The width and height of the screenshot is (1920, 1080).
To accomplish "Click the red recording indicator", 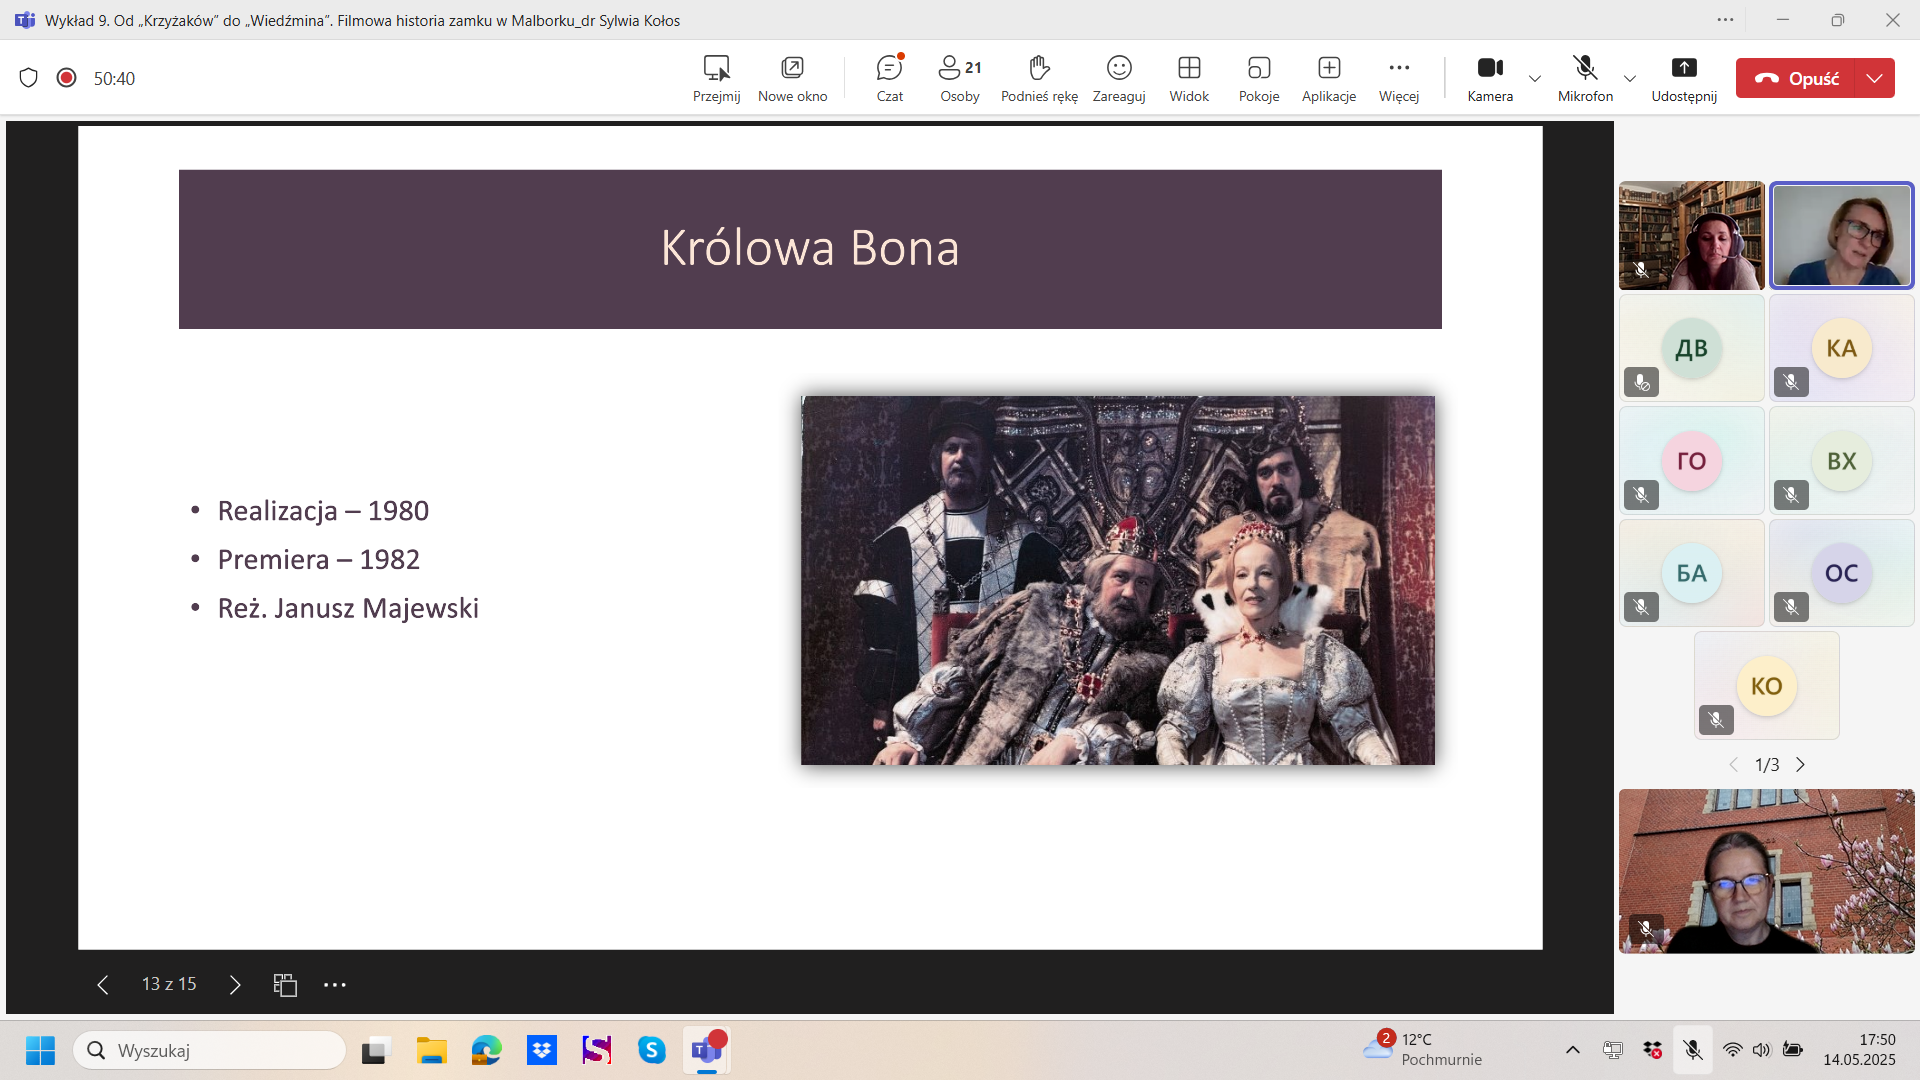I will [x=67, y=78].
